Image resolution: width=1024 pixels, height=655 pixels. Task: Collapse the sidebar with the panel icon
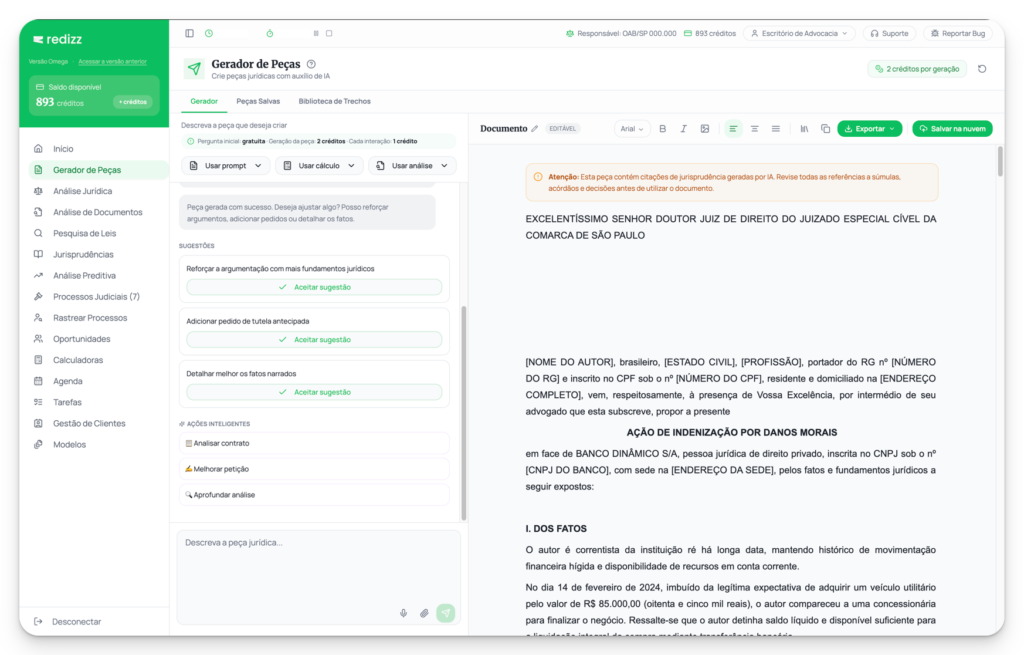point(190,33)
